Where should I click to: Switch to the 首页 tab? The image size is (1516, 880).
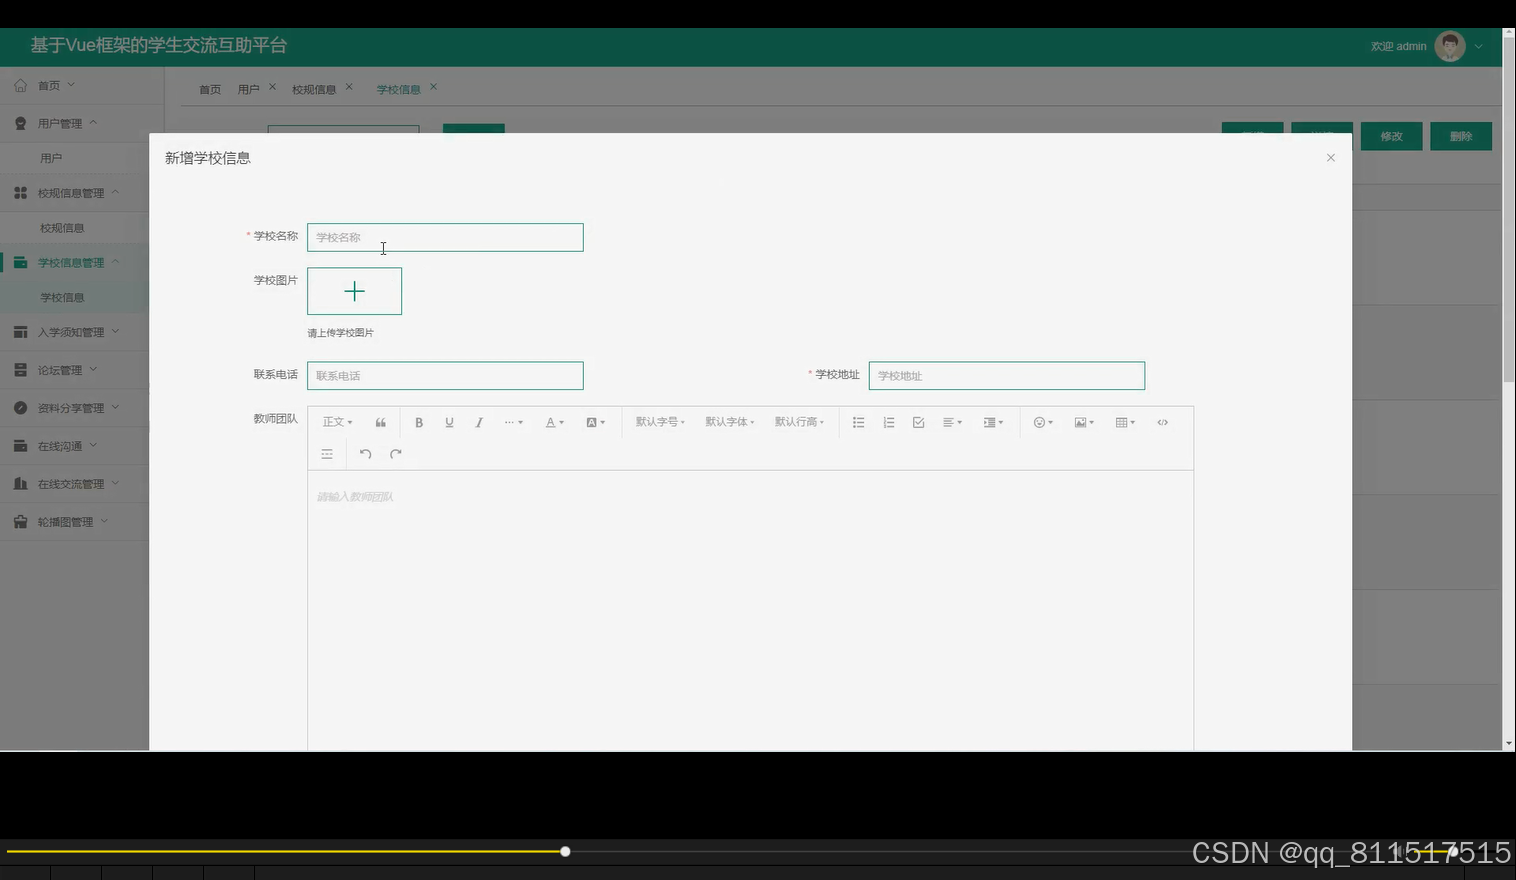pyautogui.click(x=210, y=89)
